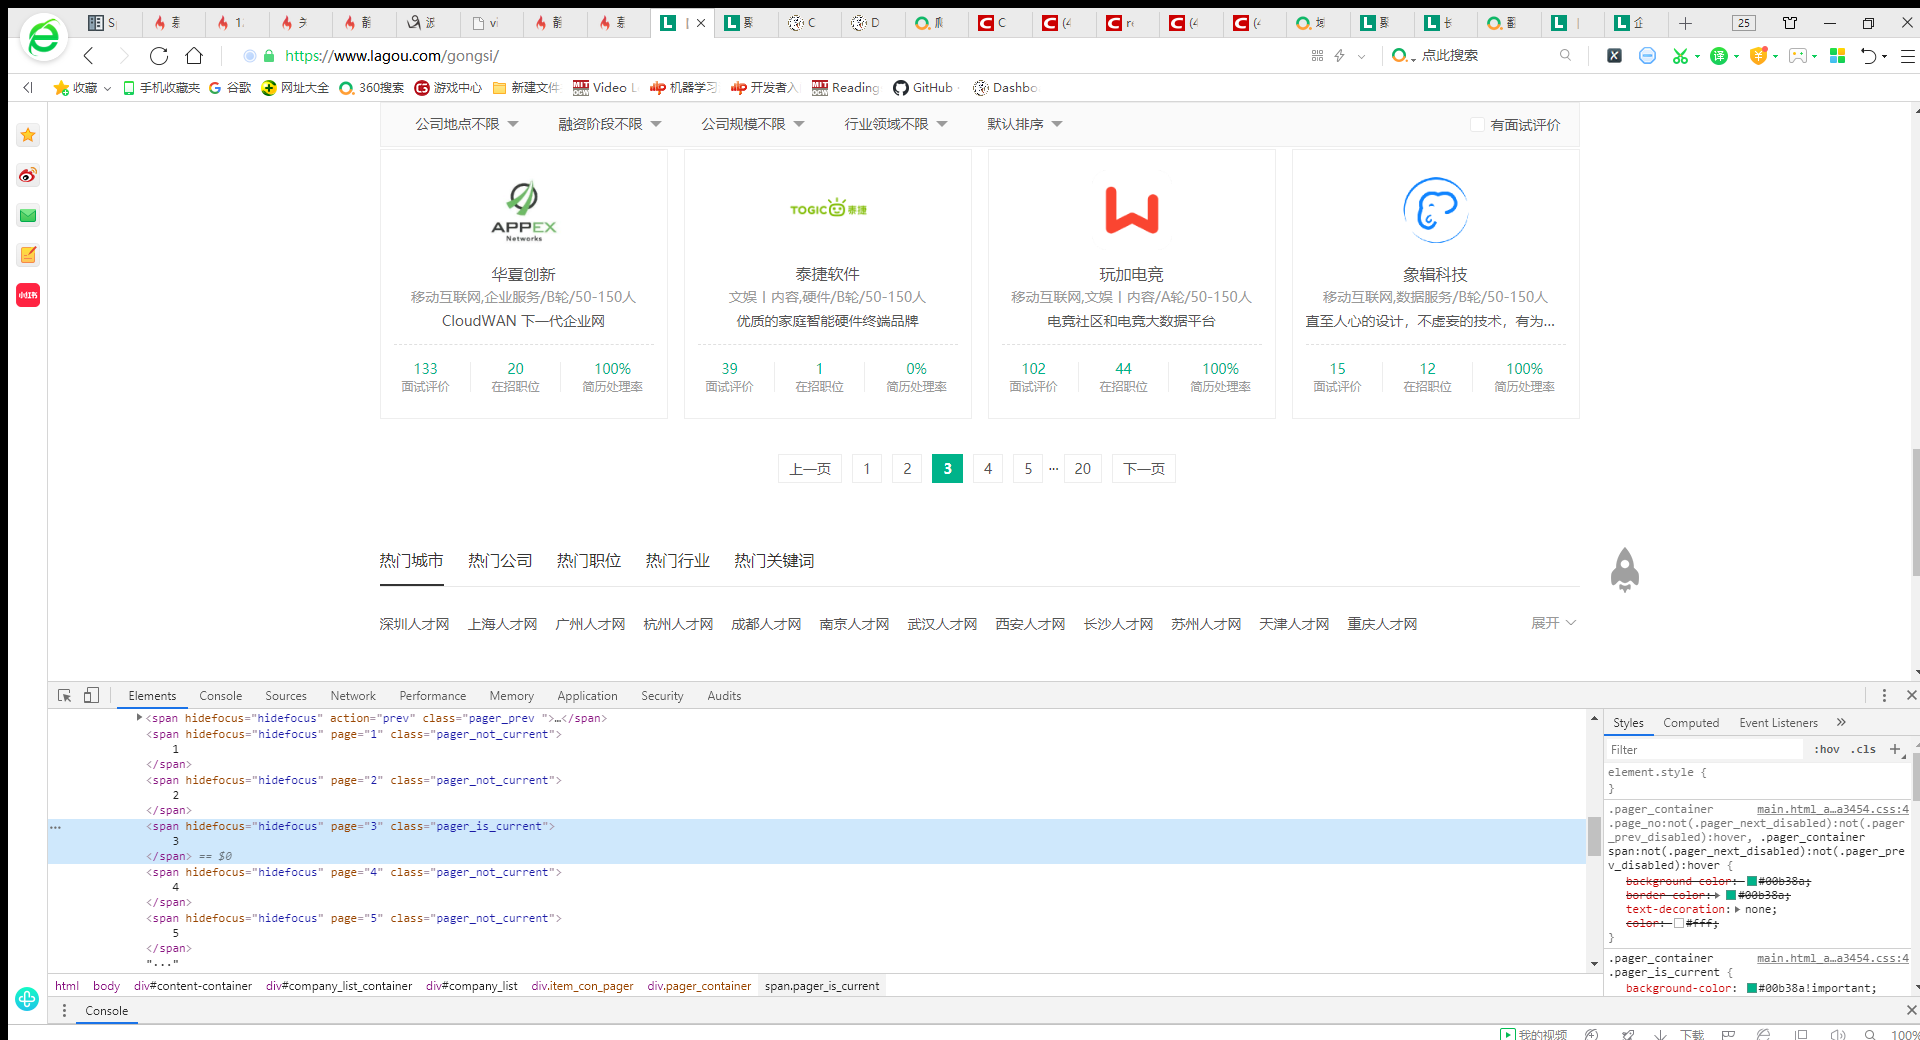
Task: Open 深圳人才网 link
Action: [414, 624]
